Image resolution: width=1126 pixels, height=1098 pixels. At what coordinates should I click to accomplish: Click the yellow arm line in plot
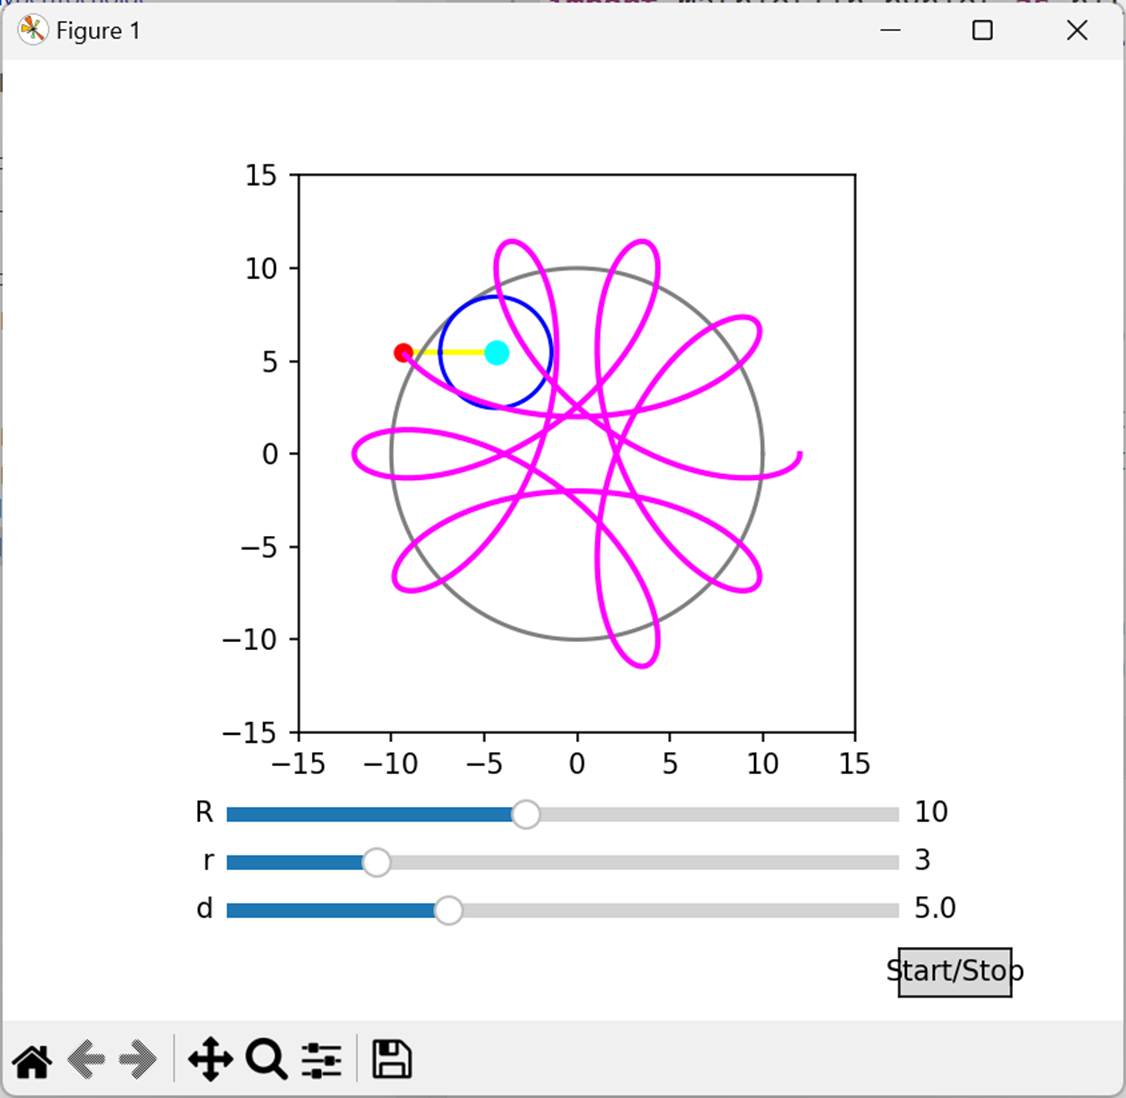tap(448, 352)
